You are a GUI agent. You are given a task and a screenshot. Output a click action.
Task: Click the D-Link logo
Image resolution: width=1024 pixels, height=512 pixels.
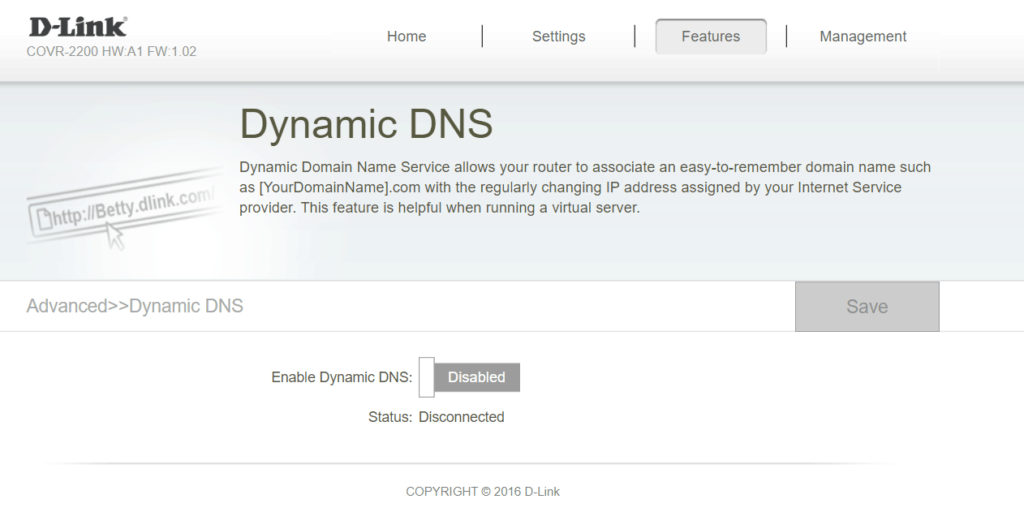(78, 27)
